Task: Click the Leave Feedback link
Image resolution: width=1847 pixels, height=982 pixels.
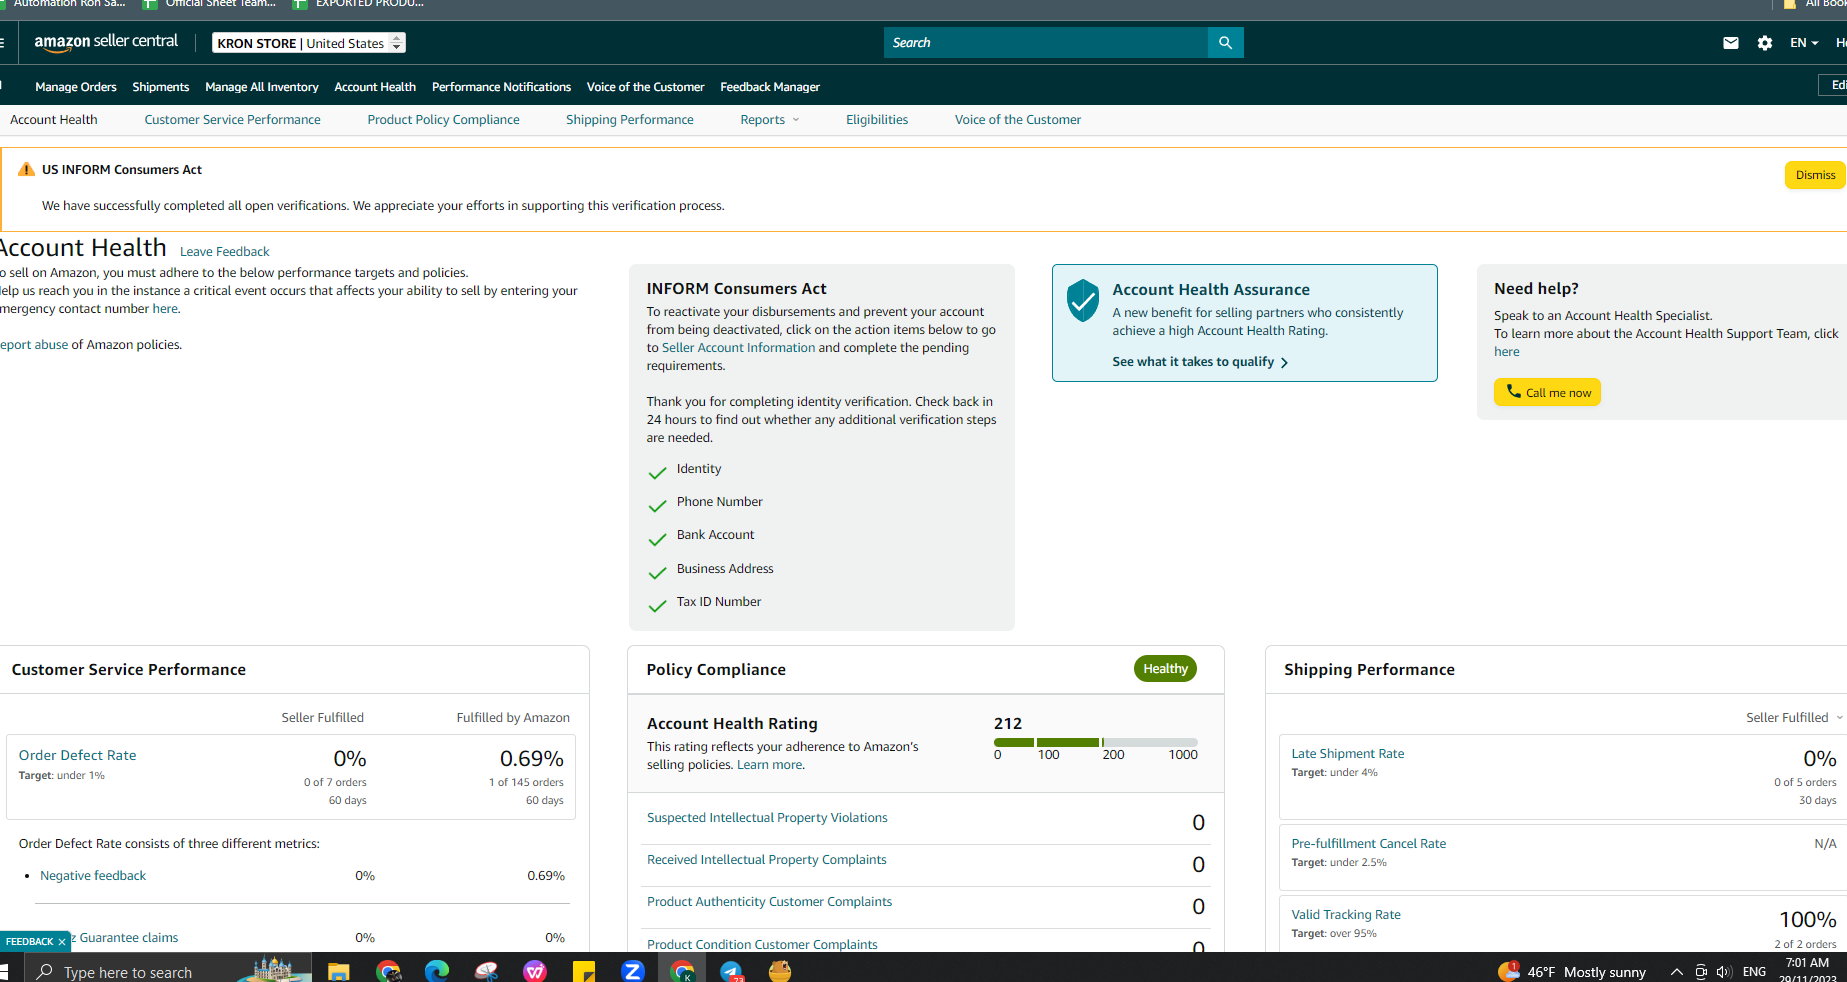Action: click(225, 252)
